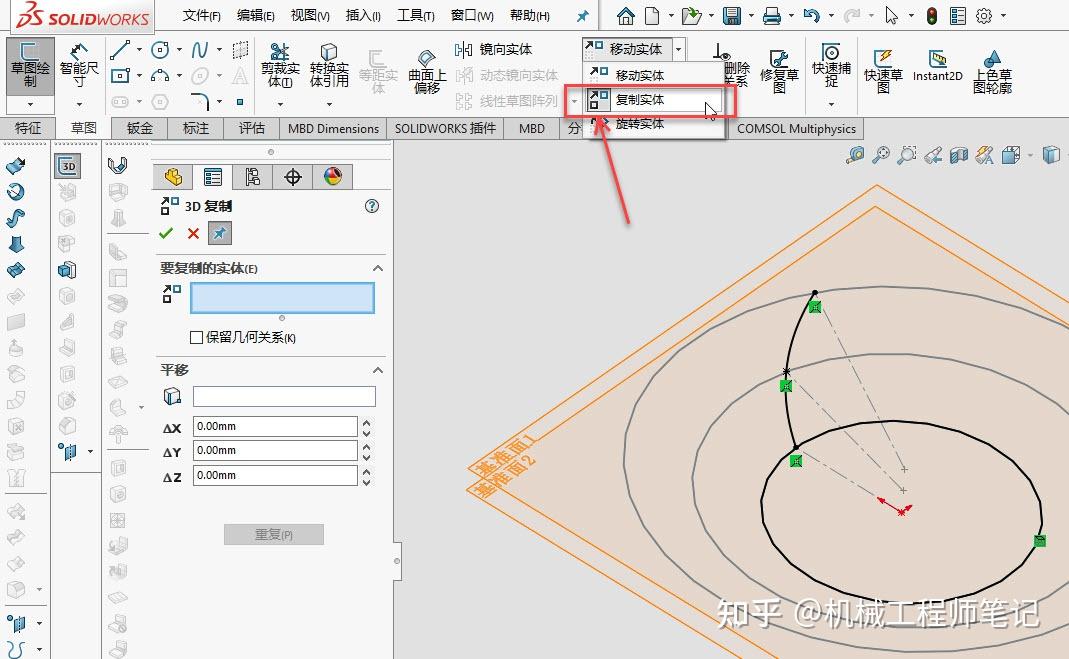The width and height of the screenshot is (1069, 659).
Task: Open the Quick Snaps dropdown arrow
Action: tap(831, 104)
